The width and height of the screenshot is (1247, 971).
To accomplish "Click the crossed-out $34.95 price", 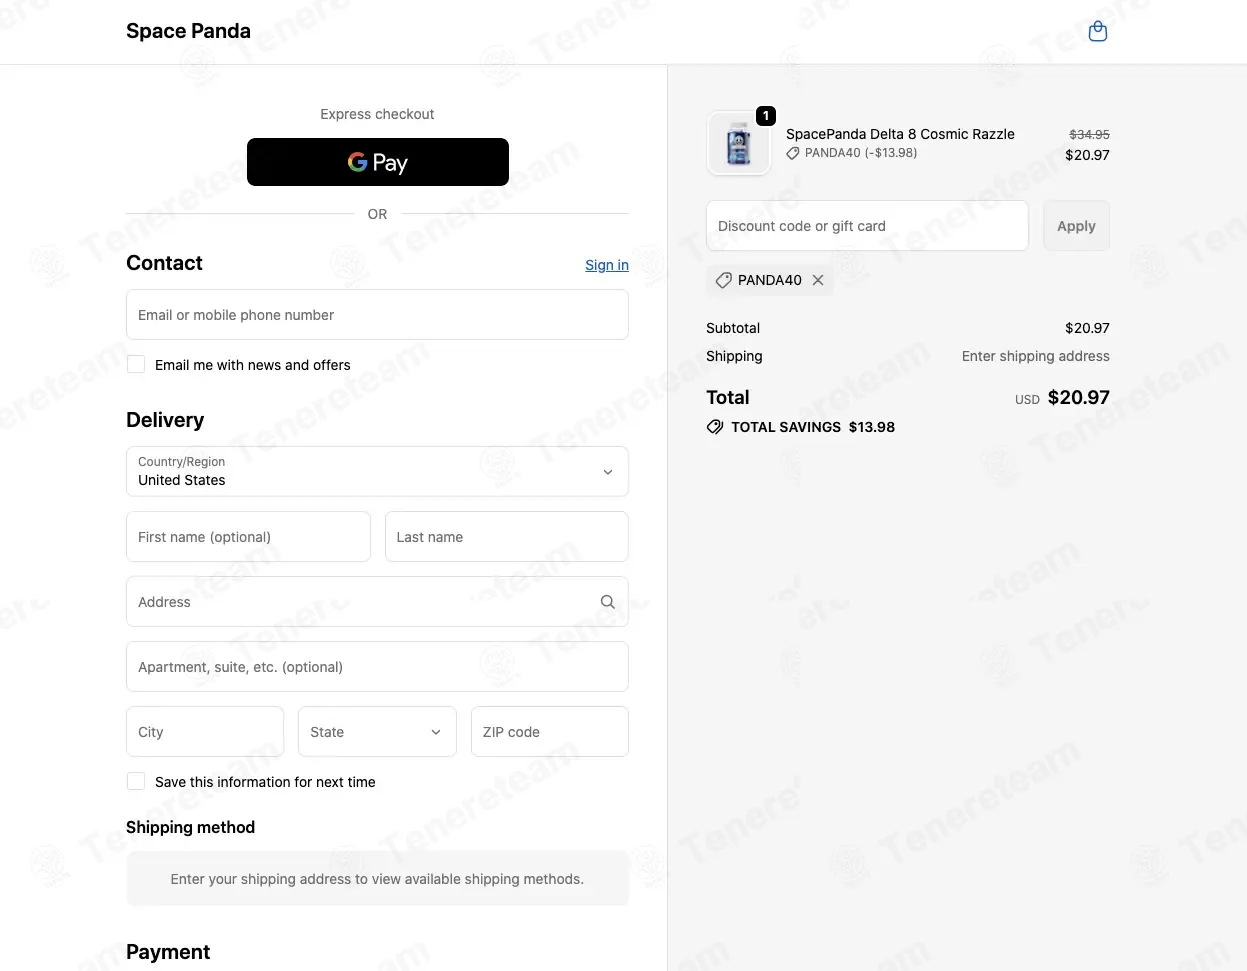I will [x=1089, y=134].
